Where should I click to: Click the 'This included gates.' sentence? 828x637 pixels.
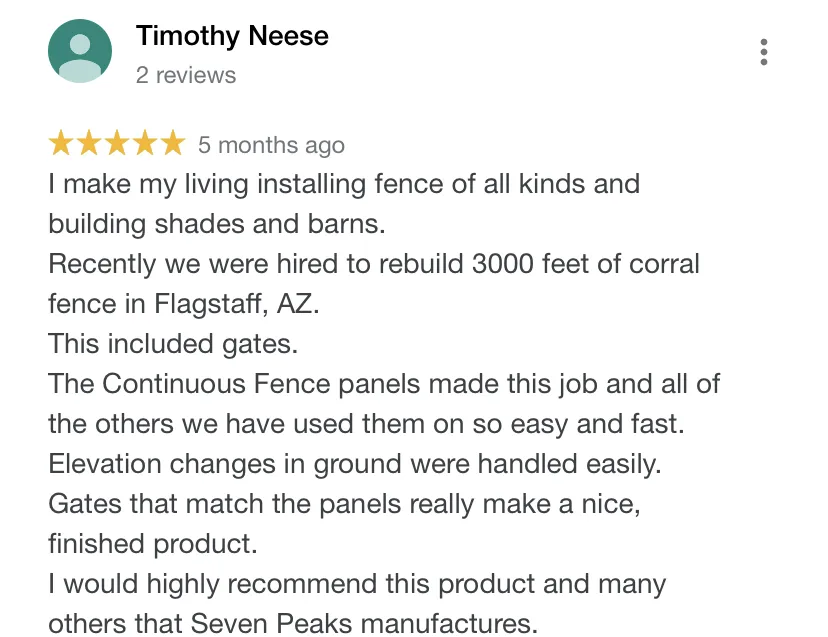[173, 344]
